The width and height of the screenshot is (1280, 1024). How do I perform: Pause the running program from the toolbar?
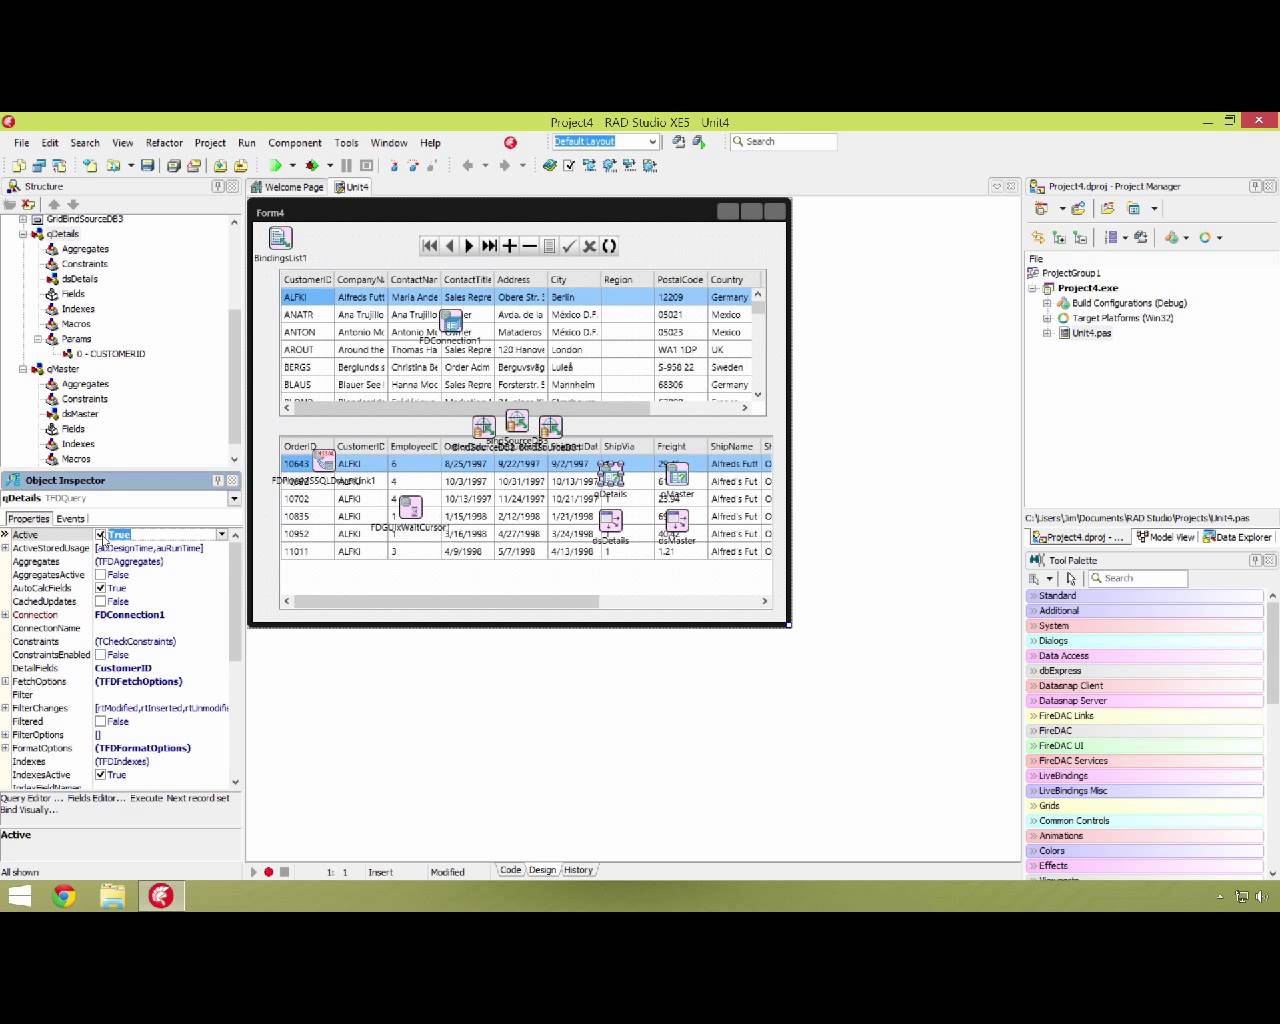tap(346, 165)
